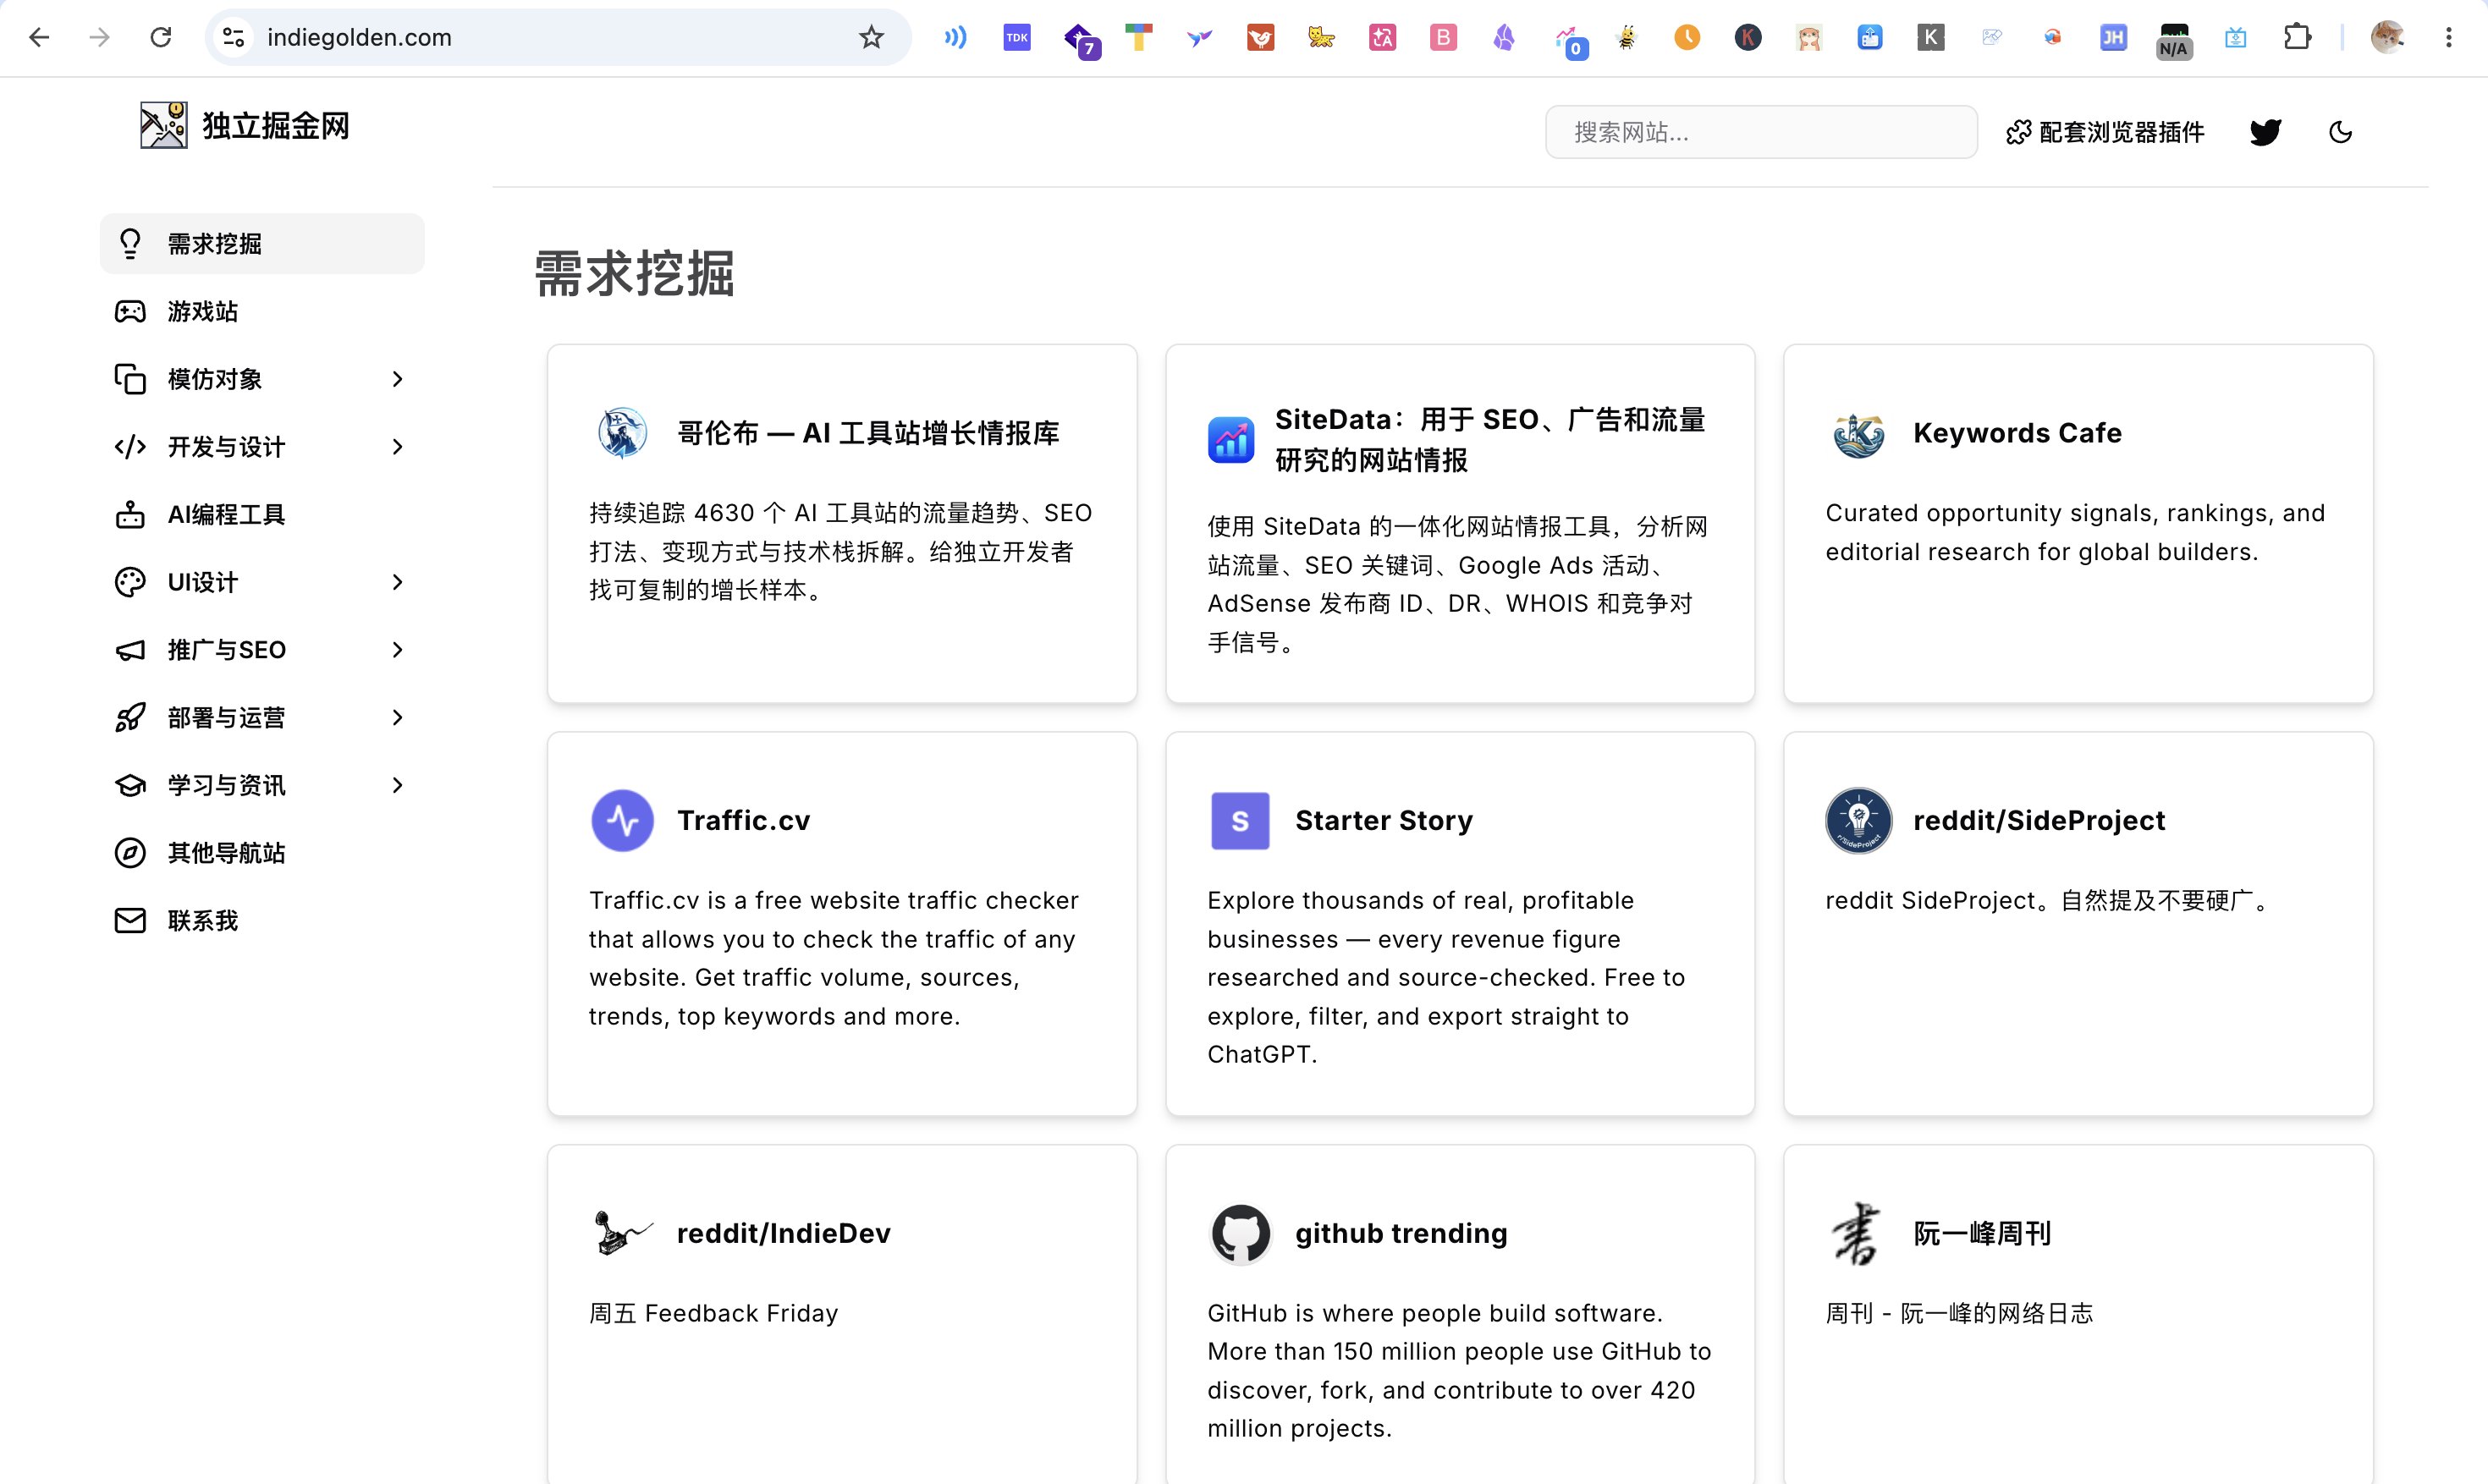This screenshot has height=1484, width=2488.
Task: Click the indiegolden.com address bar
Action: click(558, 38)
